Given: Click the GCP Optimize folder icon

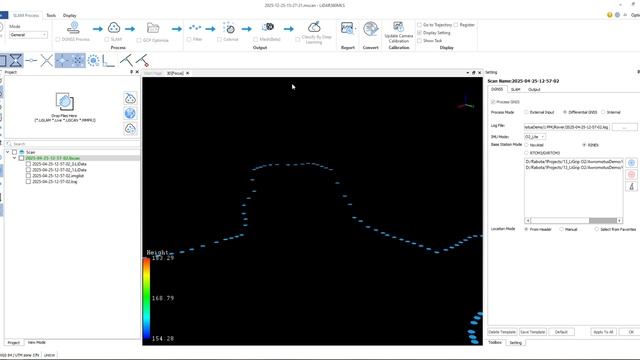Looking at the screenshot, I should point(153,28).
